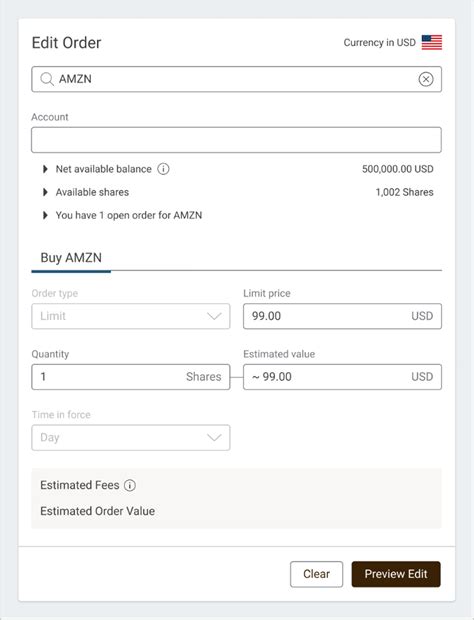Select the Buy AMZN tab

(71, 258)
